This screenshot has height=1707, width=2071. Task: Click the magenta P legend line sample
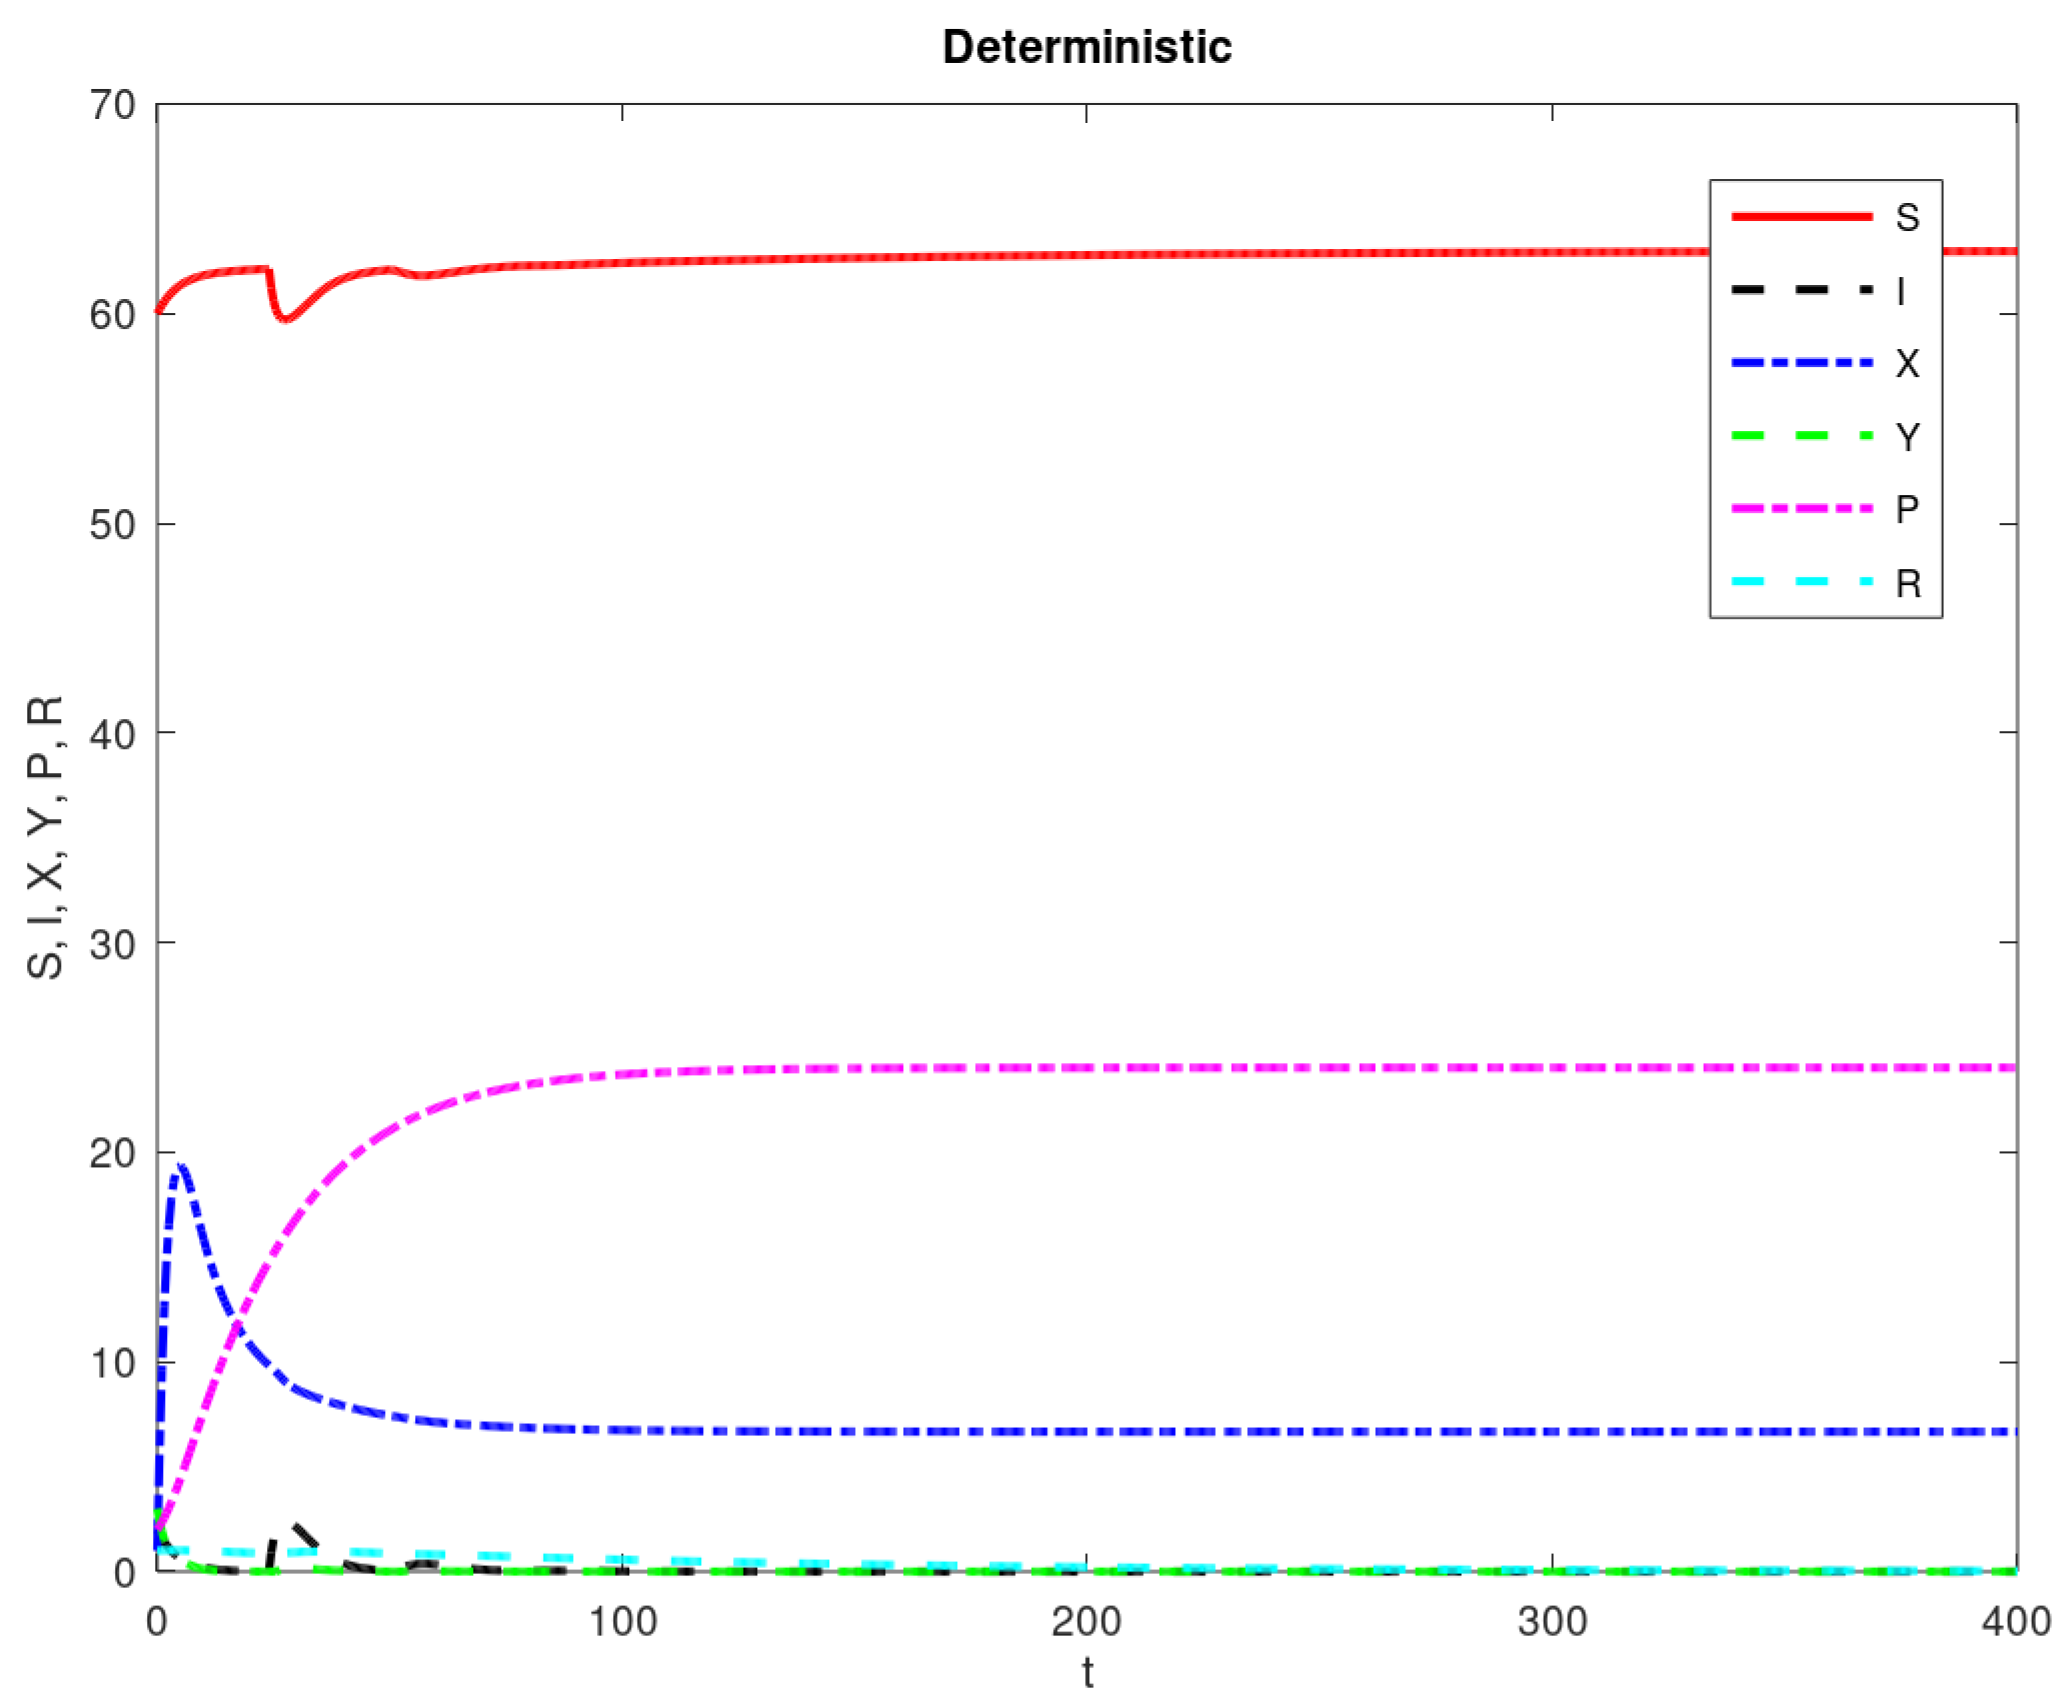coord(1801,509)
